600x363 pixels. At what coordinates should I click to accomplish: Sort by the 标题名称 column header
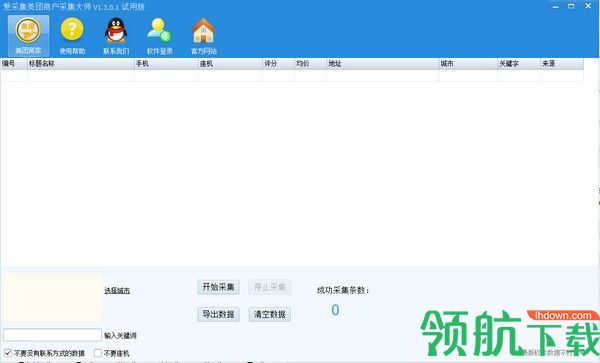81,64
